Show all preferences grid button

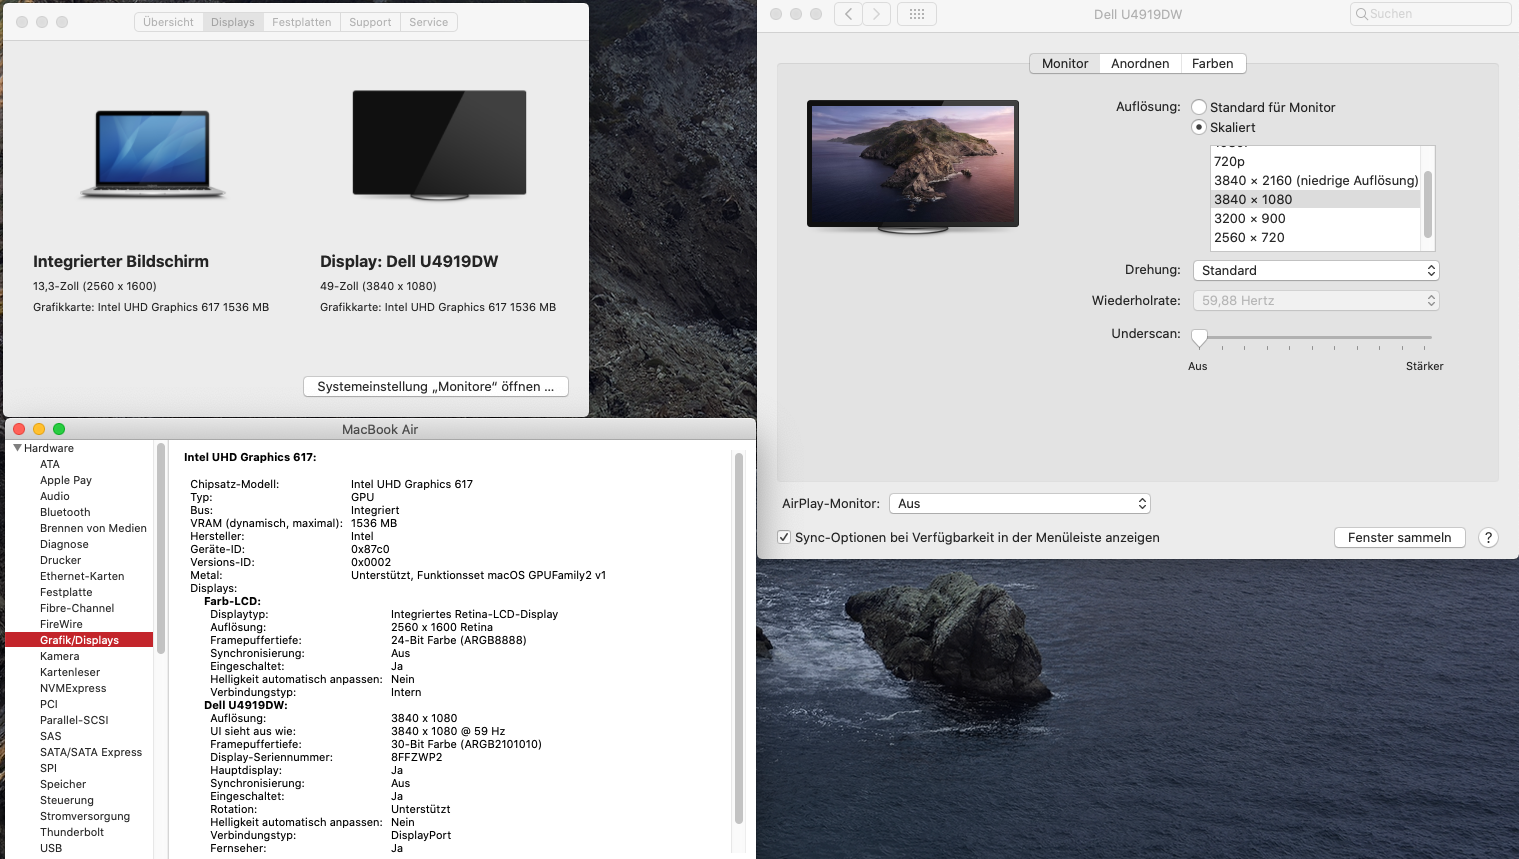917,14
